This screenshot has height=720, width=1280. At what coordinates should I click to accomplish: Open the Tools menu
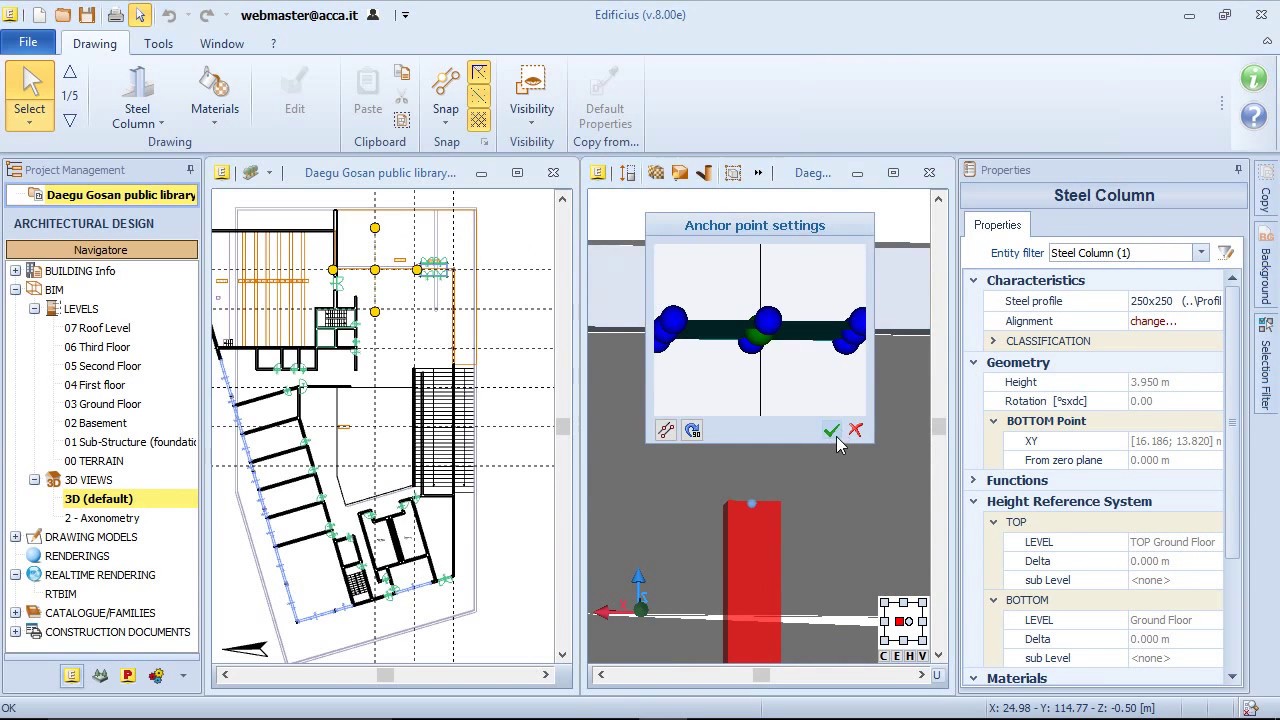[x=158, y=43]
